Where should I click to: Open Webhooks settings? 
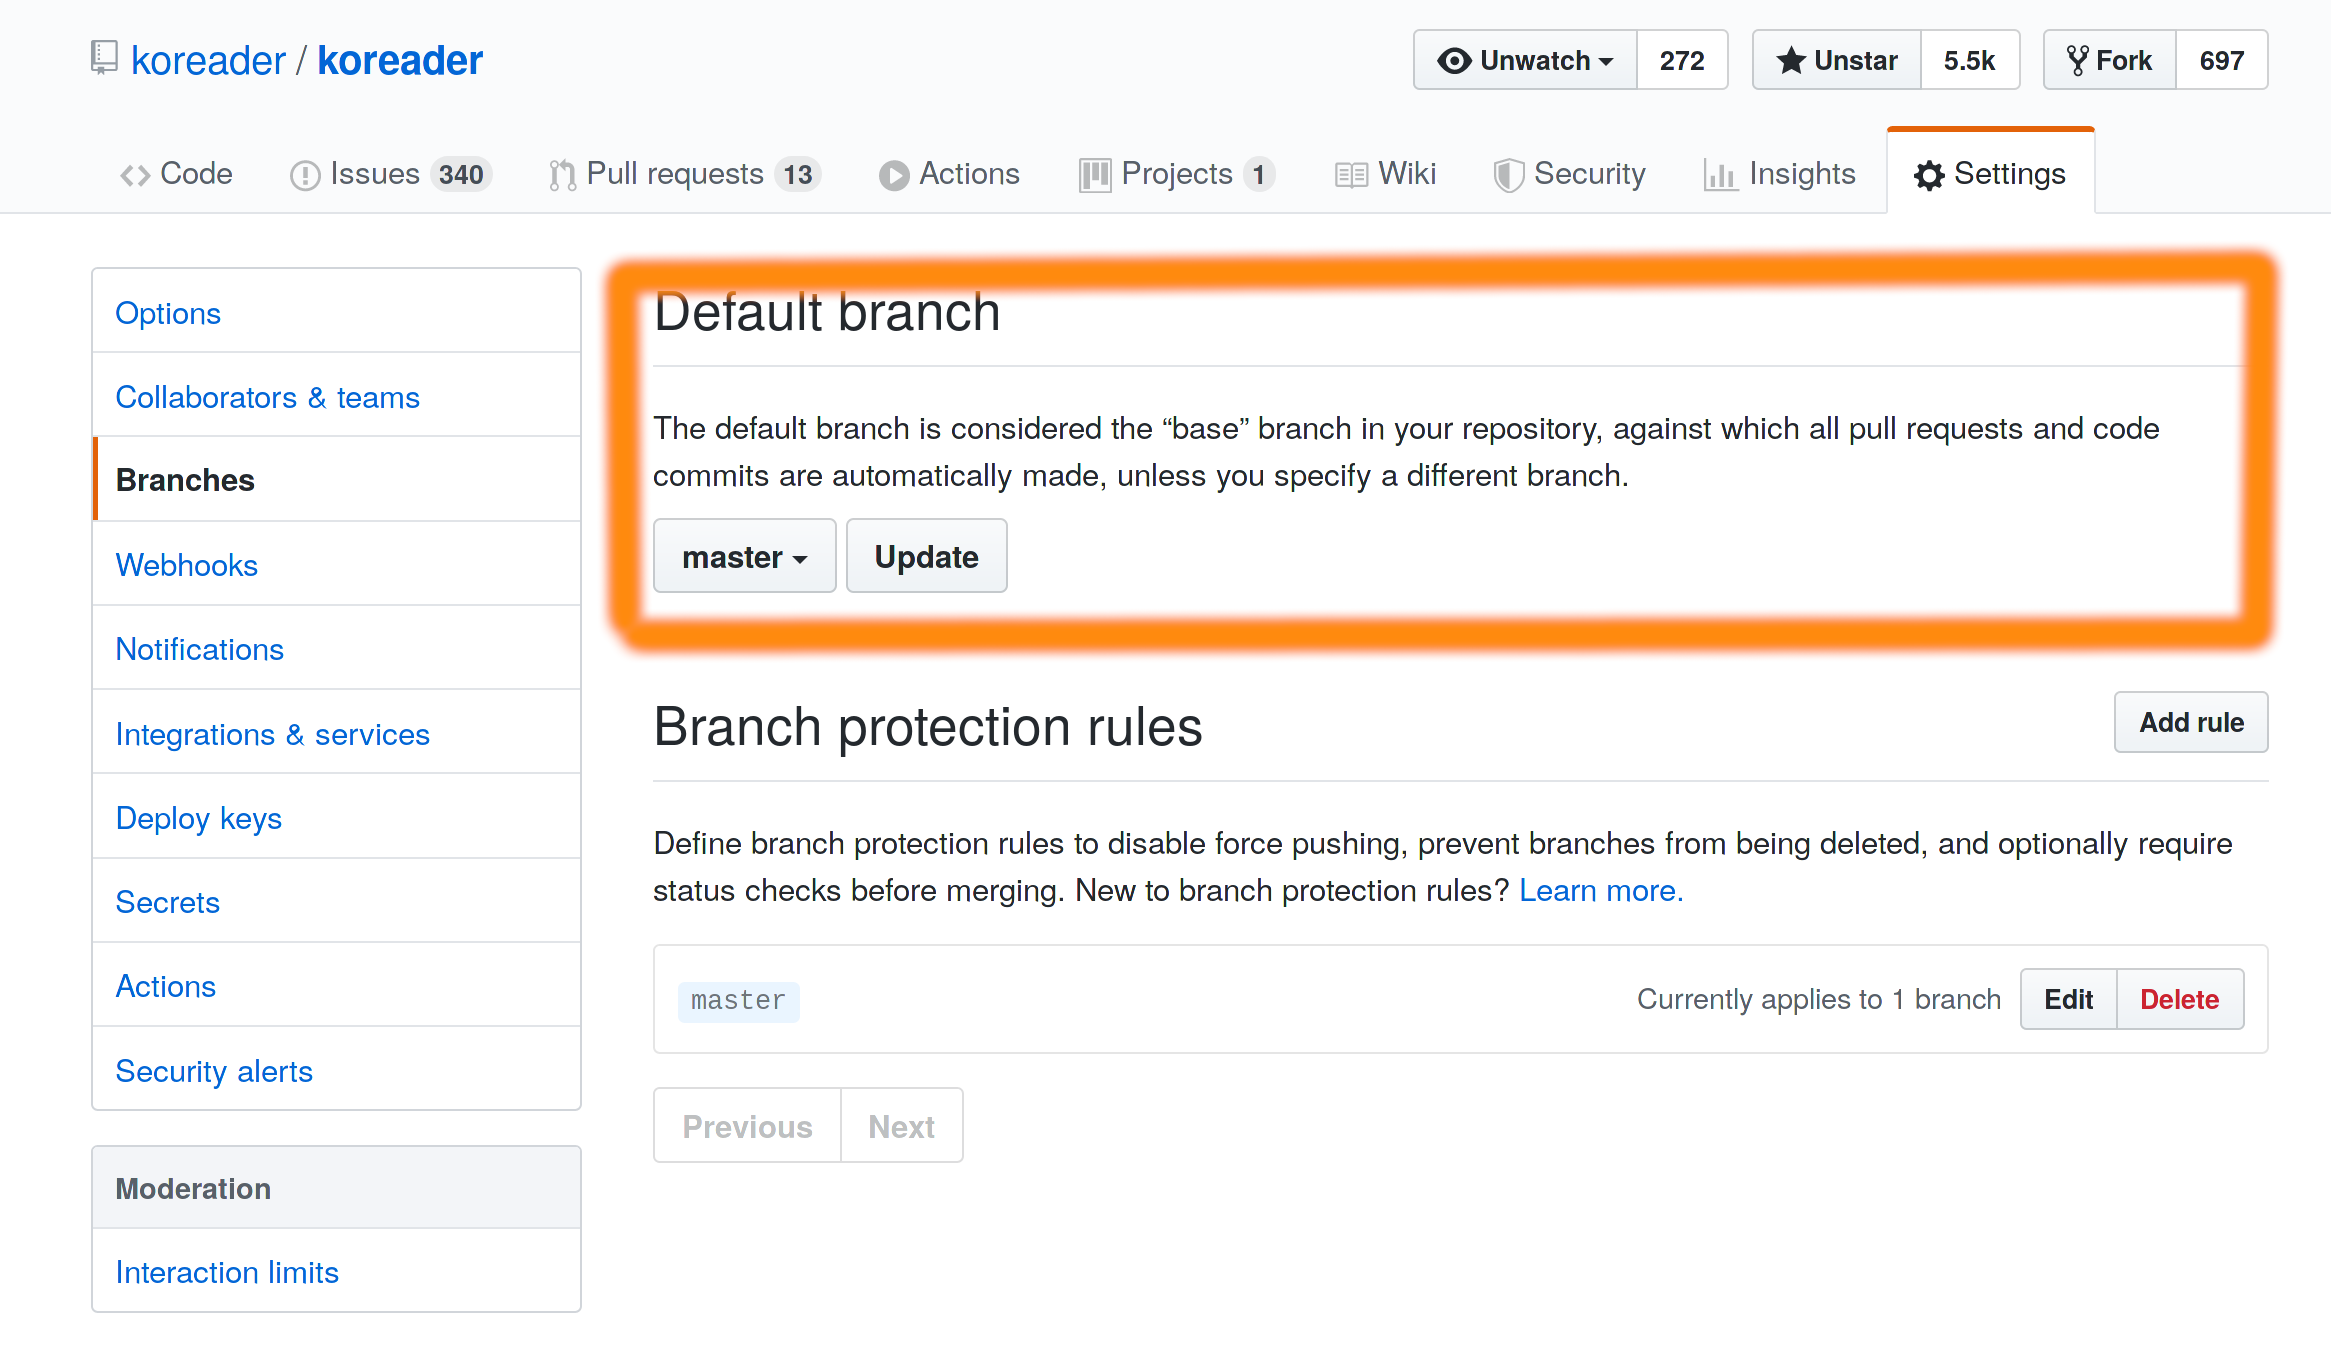pyautogui.click(x=336, y=564)
